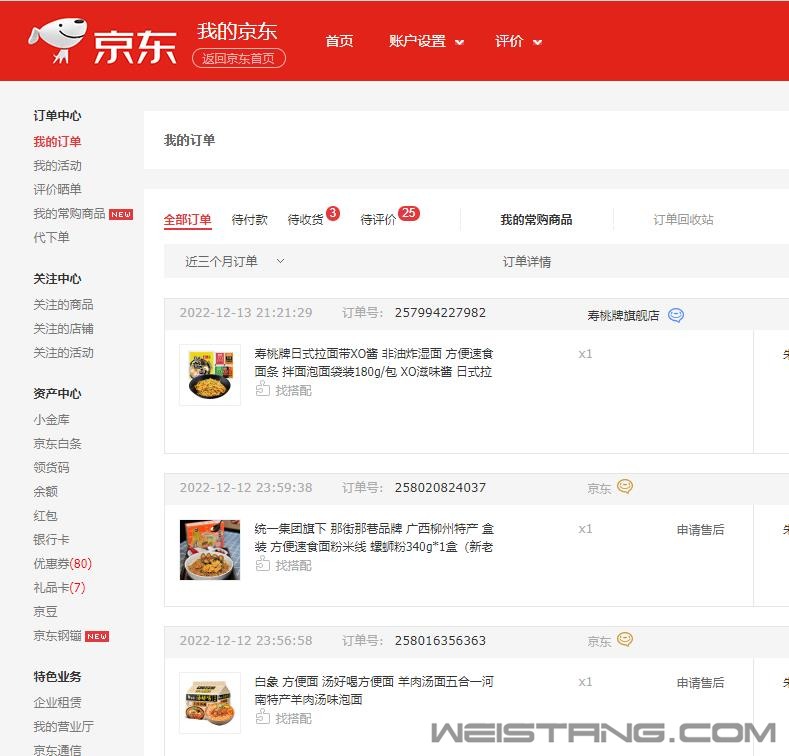Switch to 待付款 tab
The height and width of the screenshot is (756, 789).
249,220
